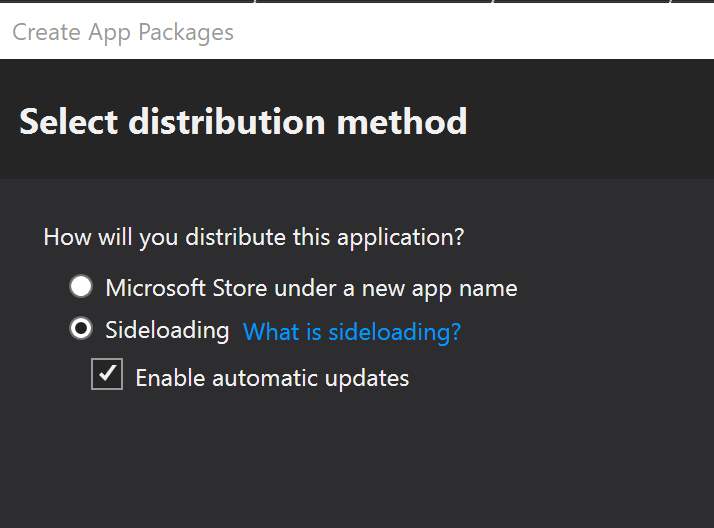Uncheck the box under the Sideloading option
The image size is (714, 528).
[x=107, y=376]
